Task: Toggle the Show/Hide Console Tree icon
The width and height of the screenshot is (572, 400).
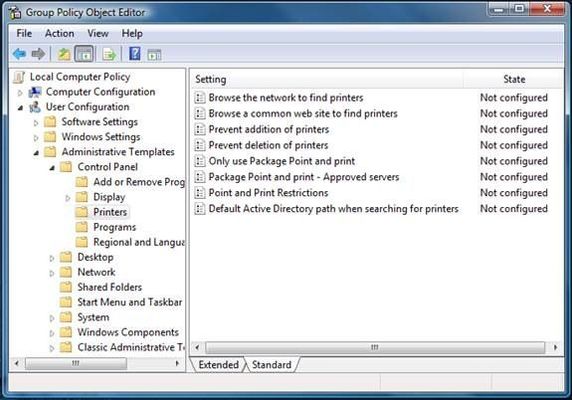Action: [x=84, y=54]
